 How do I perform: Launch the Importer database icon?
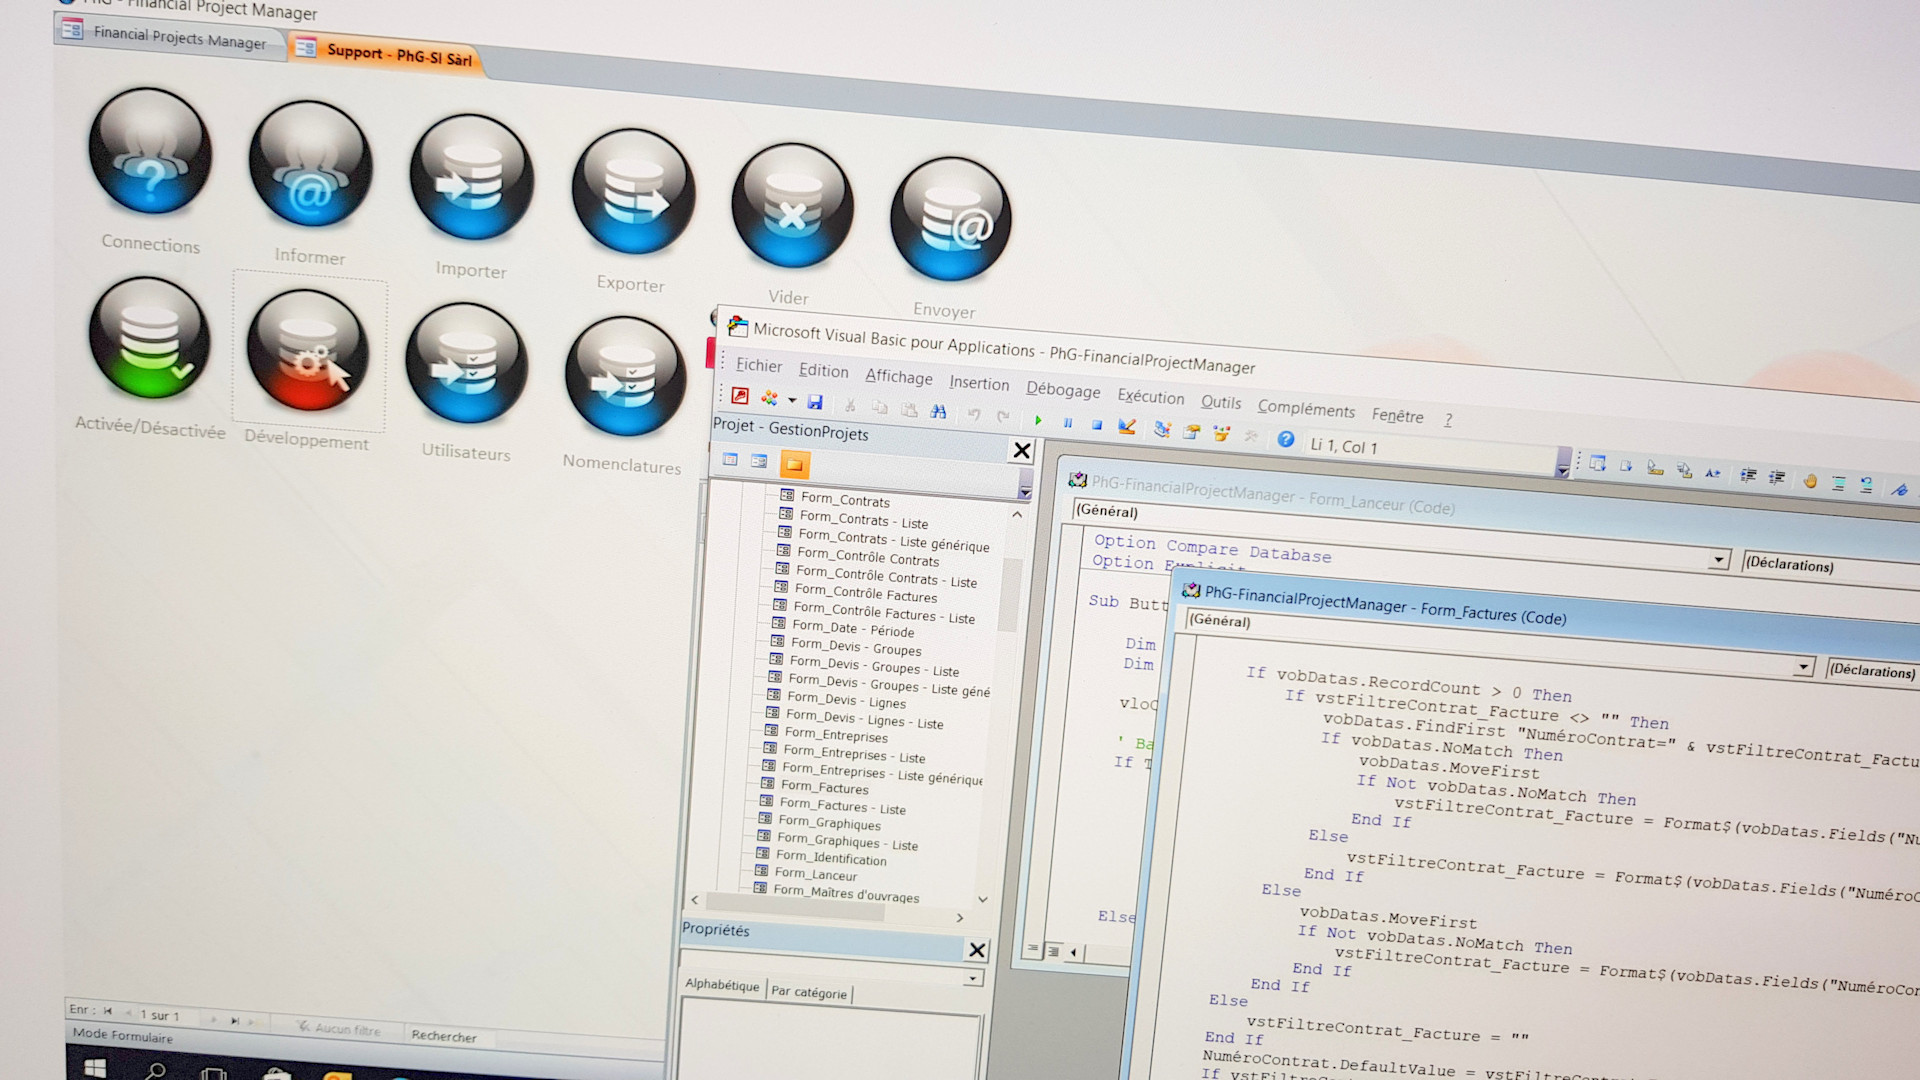pyautogui.click(x=471, y=177)
